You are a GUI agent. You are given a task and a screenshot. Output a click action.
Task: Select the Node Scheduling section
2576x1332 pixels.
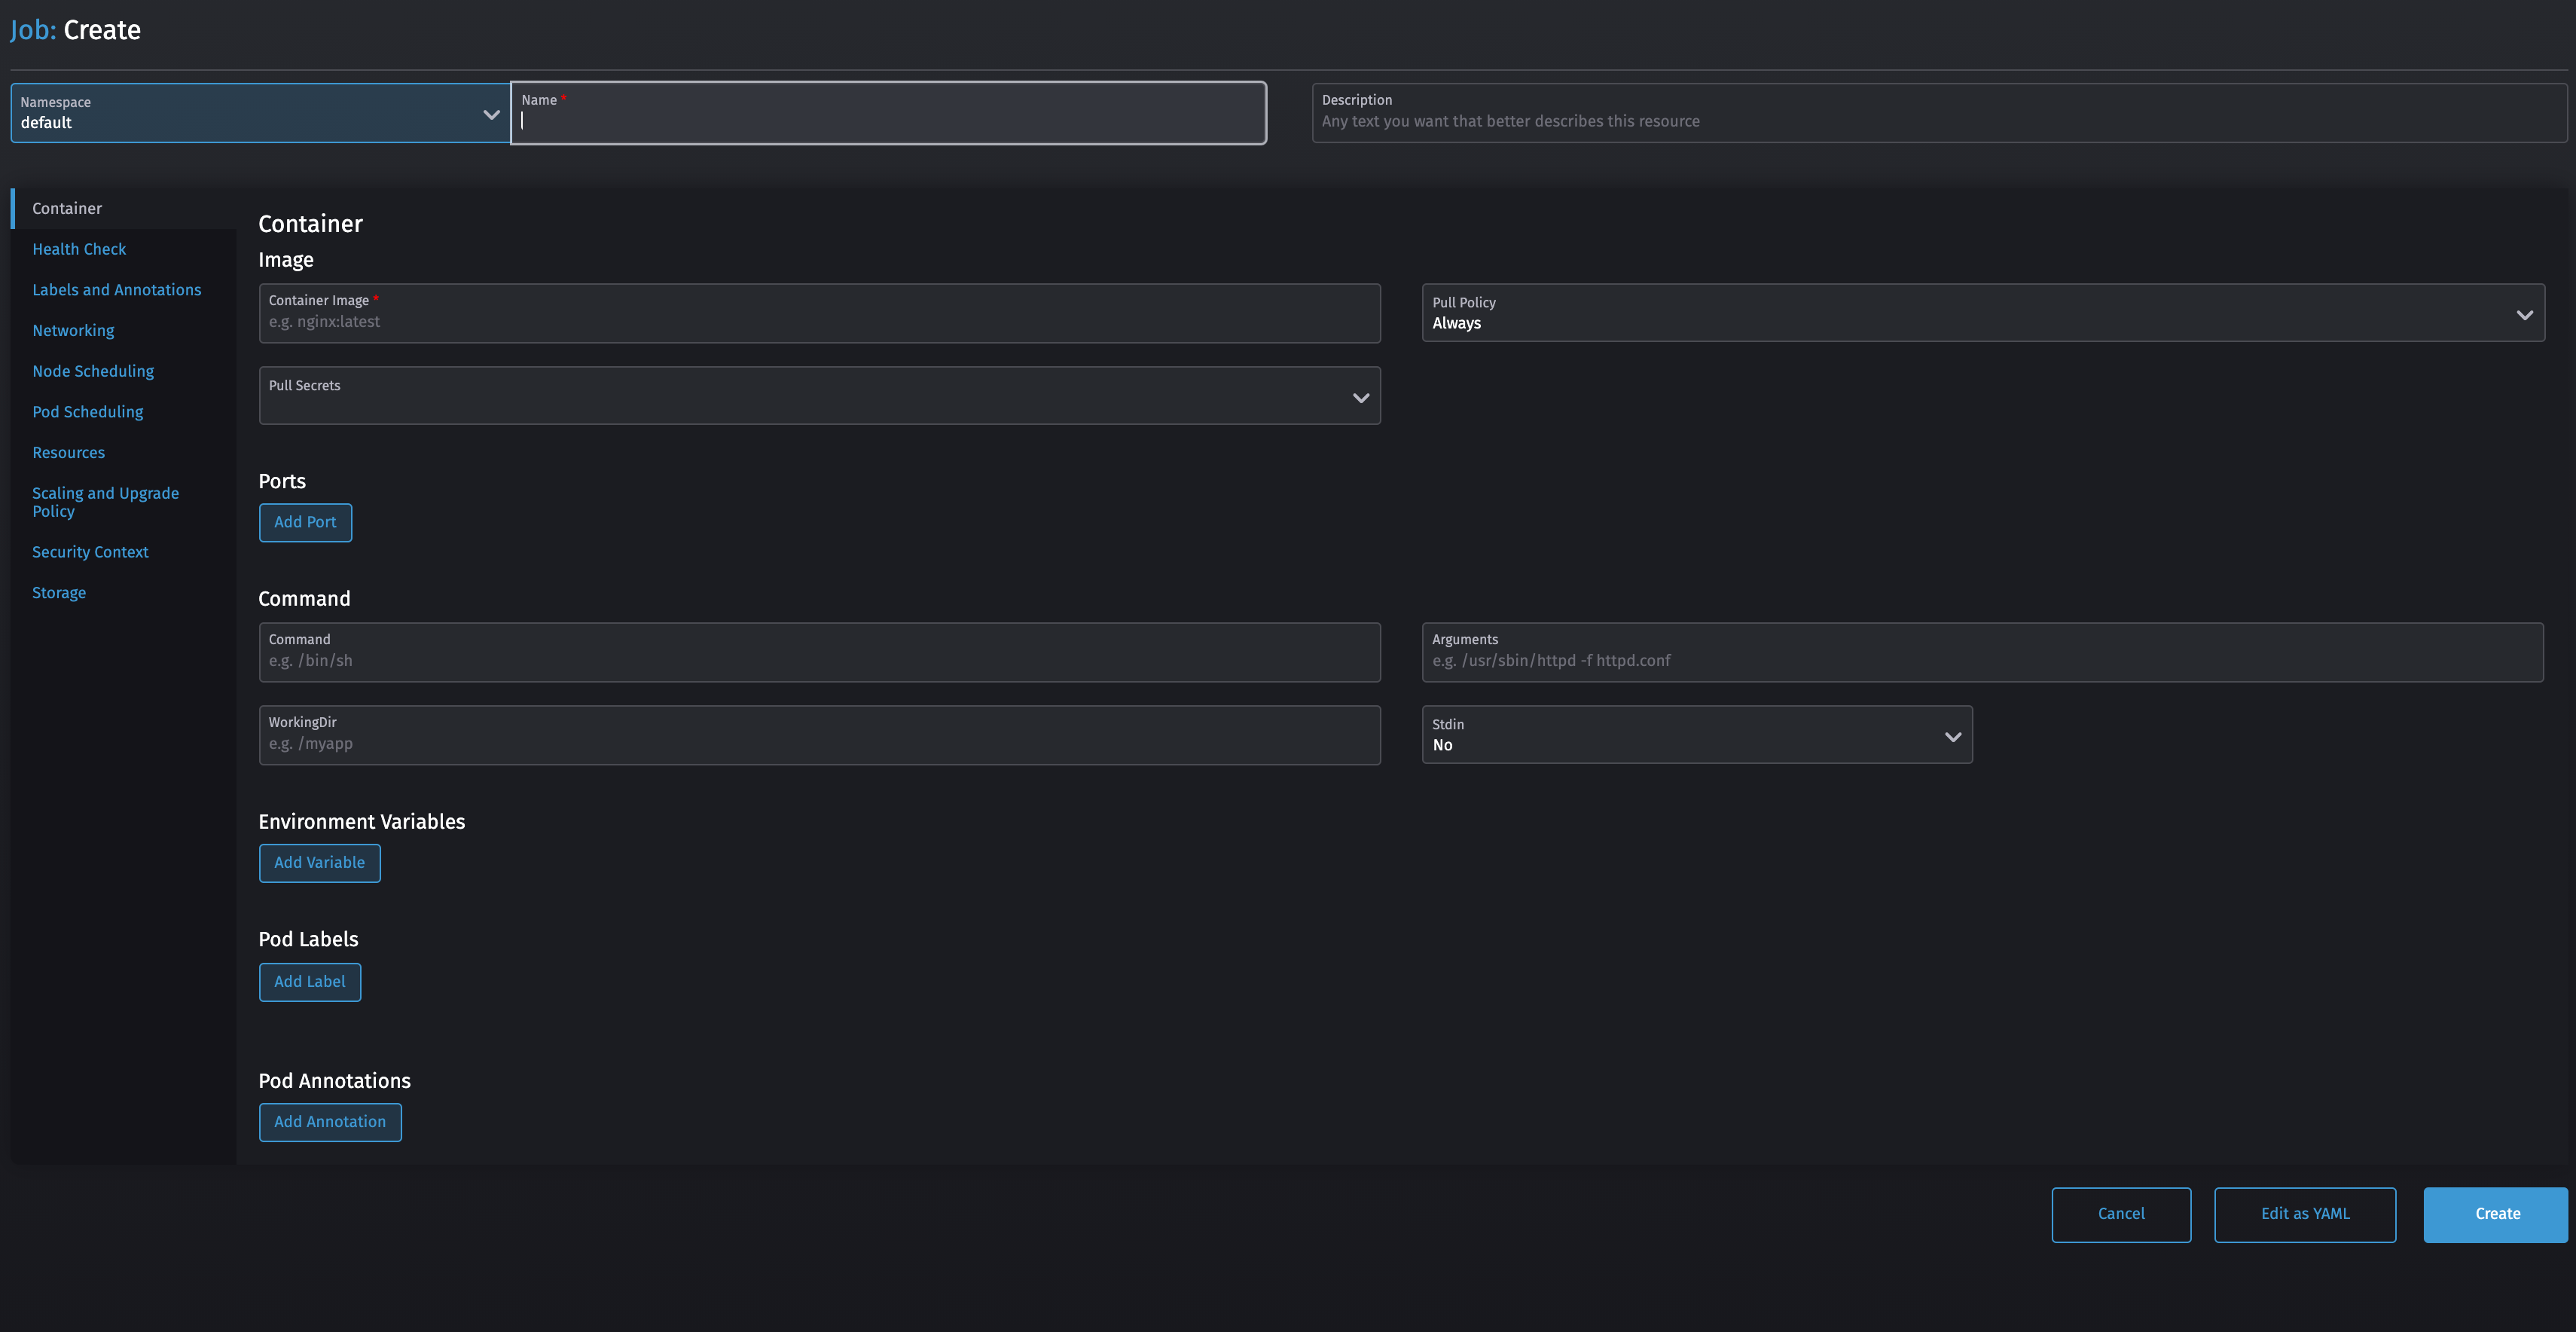coord(92,371)
